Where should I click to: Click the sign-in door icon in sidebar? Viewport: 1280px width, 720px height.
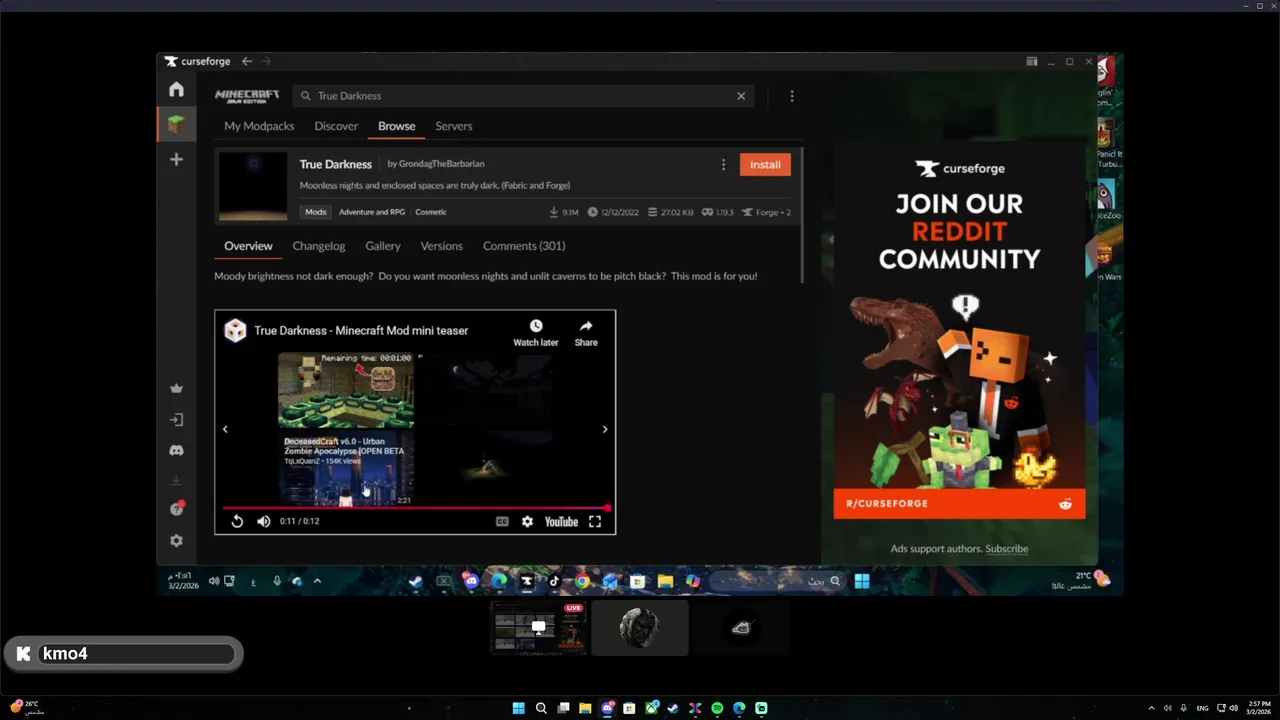point(176,420)
